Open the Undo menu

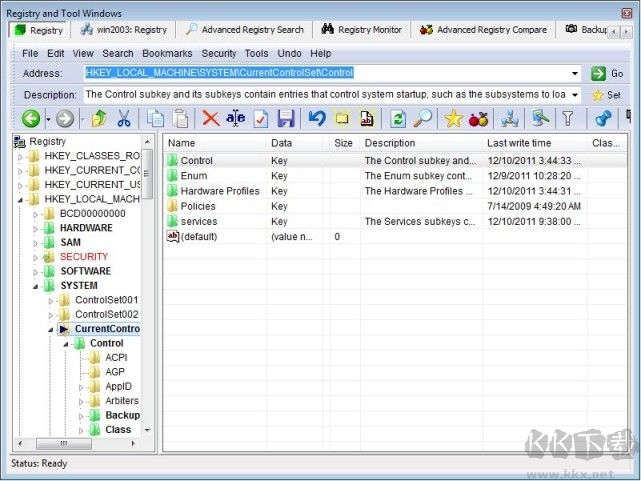[x=289, y=54]
